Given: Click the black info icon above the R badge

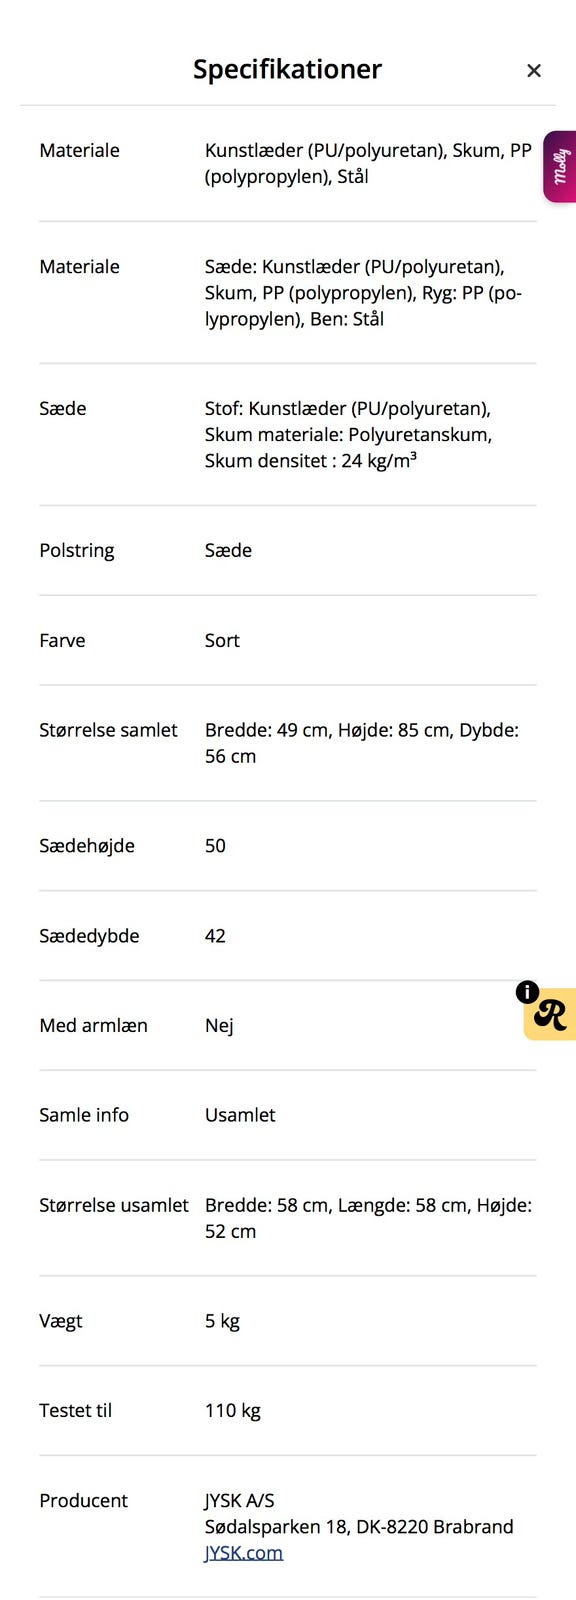Looking at the screenshot, I should pyautogui.click(x=526, y=992).
